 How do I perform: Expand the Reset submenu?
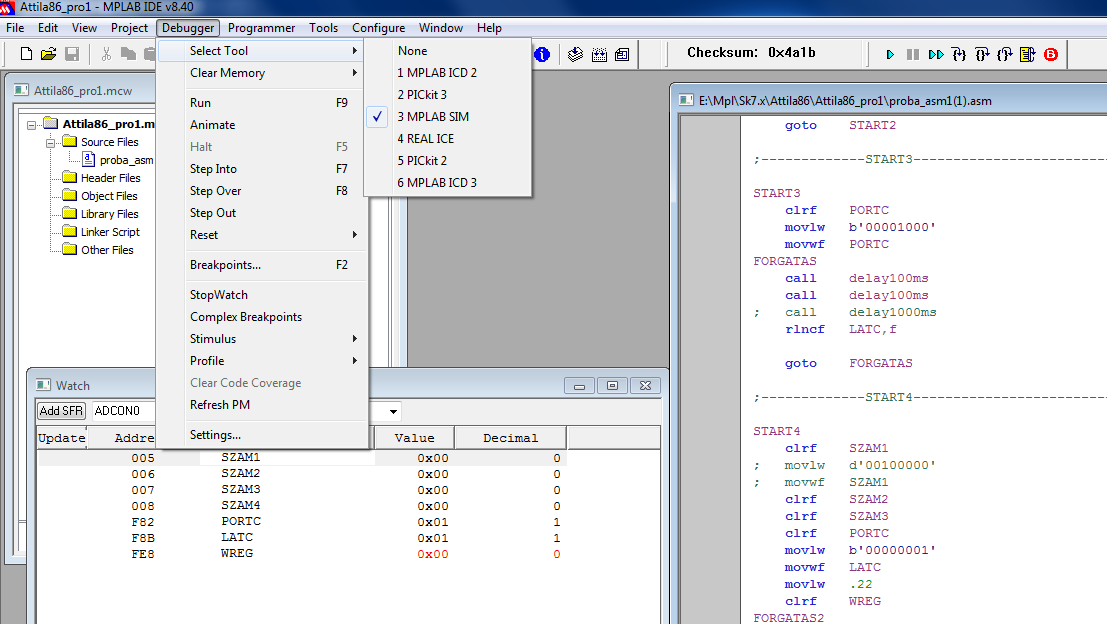[261, 234]
